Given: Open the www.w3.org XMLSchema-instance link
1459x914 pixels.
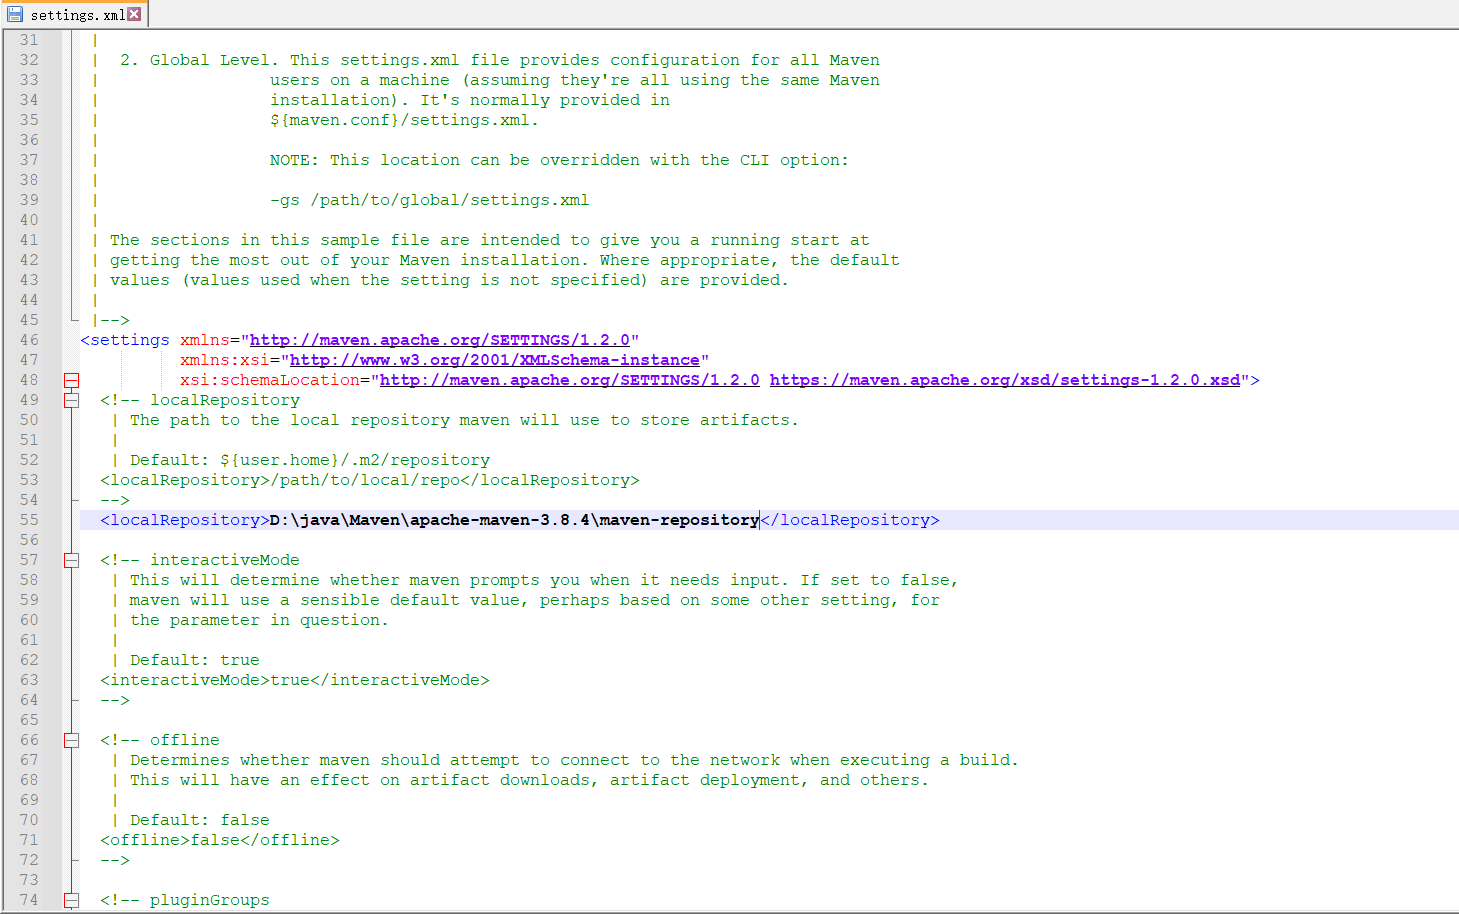Looking at the screenshot, I should pos(495,360).
